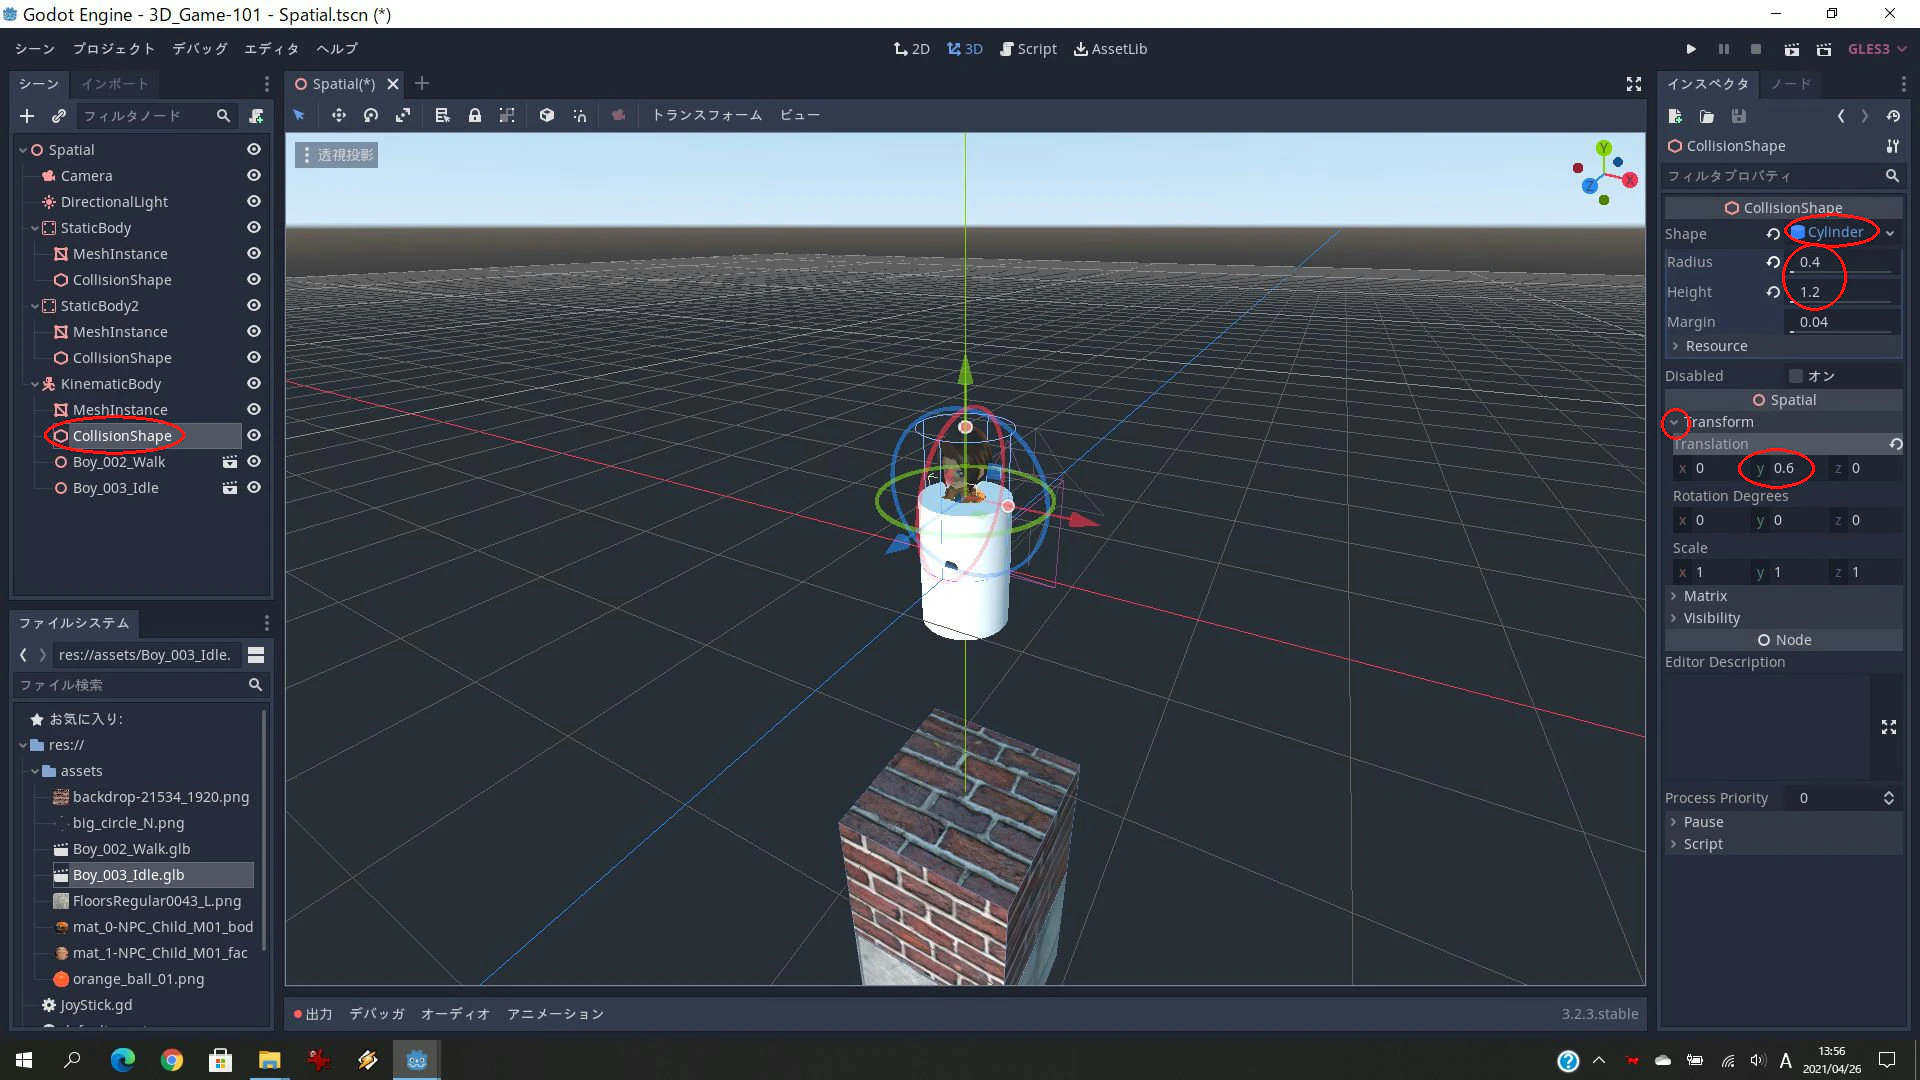
Task: Open the Shape Cylinder dropdown arrow
Action: tap(1890, 233)
